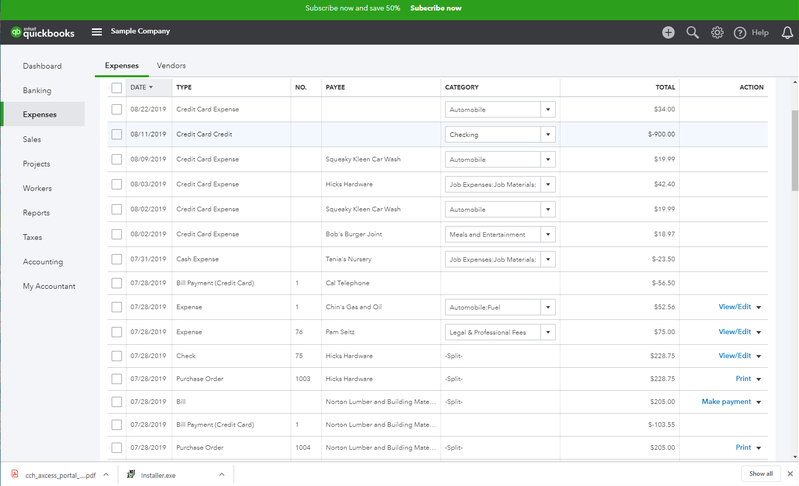Click the vertical scrollbar thumb
Screen dimensions: 799x486
[x=794, y=151]
